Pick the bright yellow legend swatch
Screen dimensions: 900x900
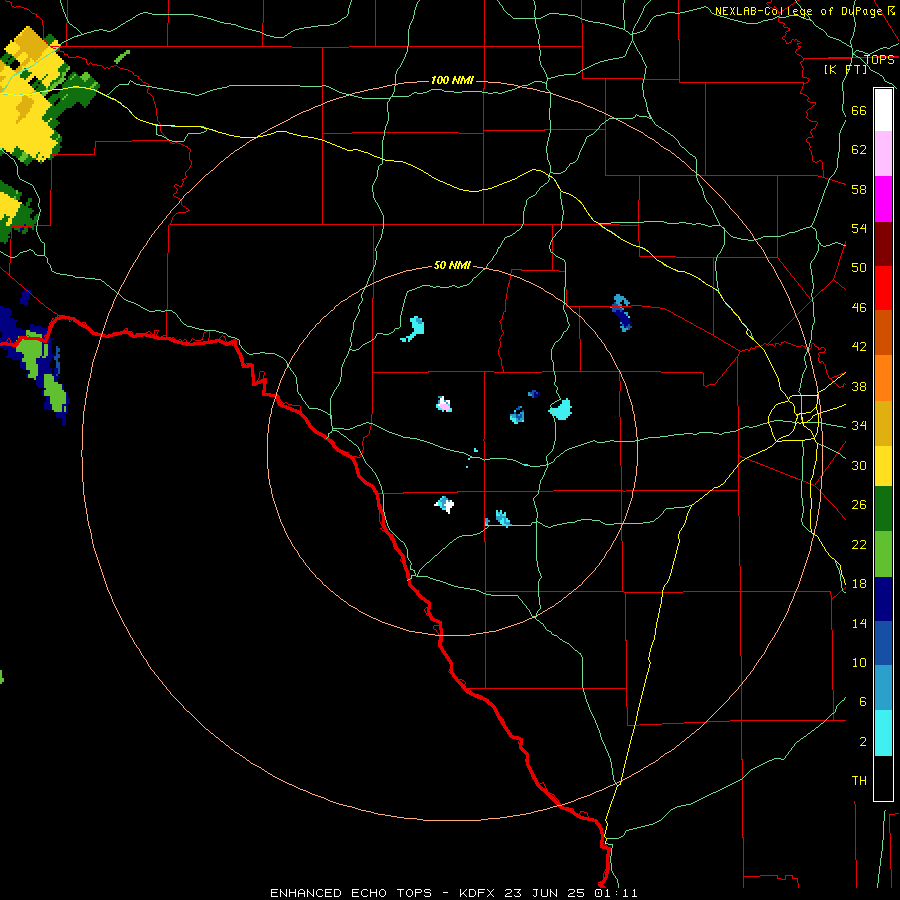point(883,466)
